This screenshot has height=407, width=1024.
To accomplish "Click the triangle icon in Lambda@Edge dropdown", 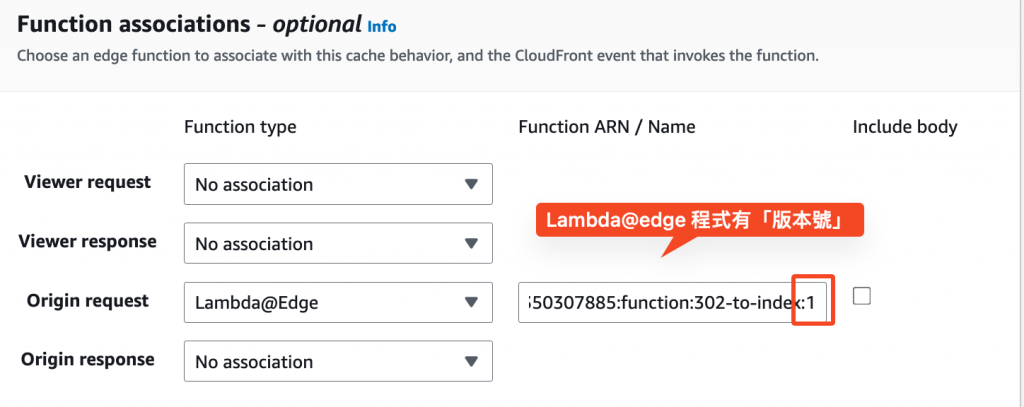I will point(471,302).
